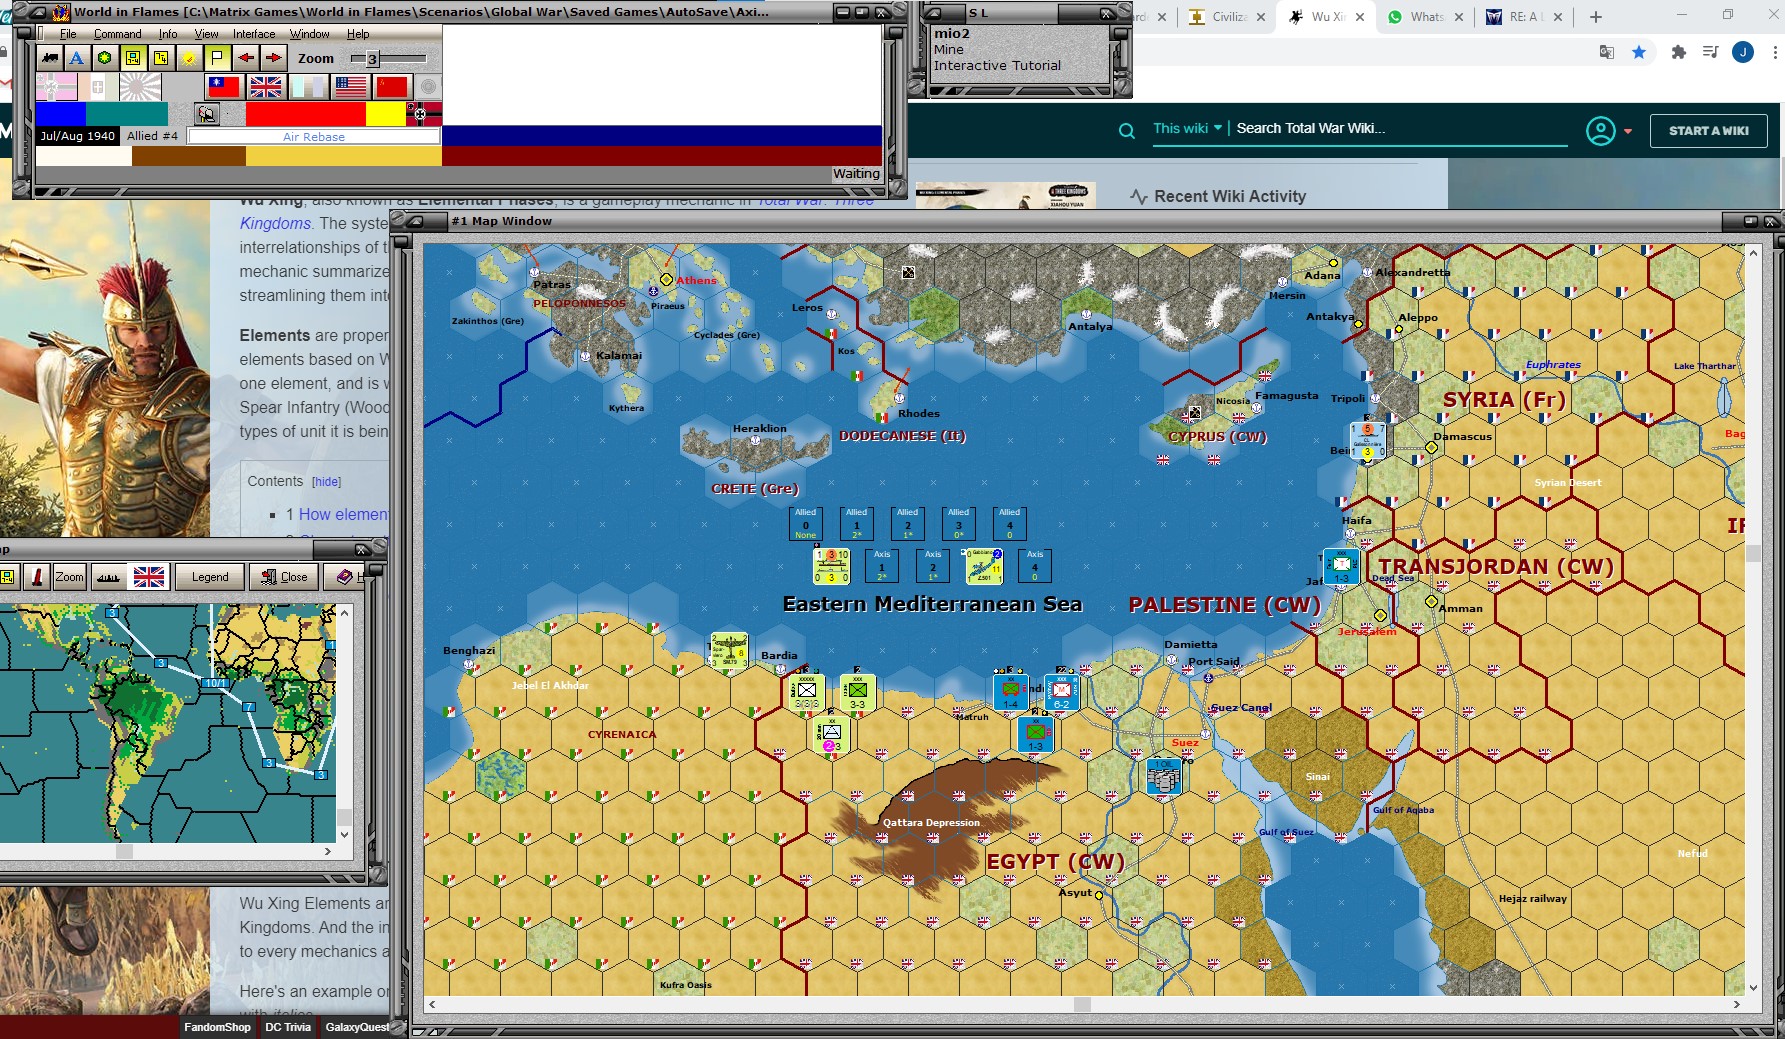
Task: Click the main map horizontal scrollbar thumb
Action: click(x=1082, y=1004)
